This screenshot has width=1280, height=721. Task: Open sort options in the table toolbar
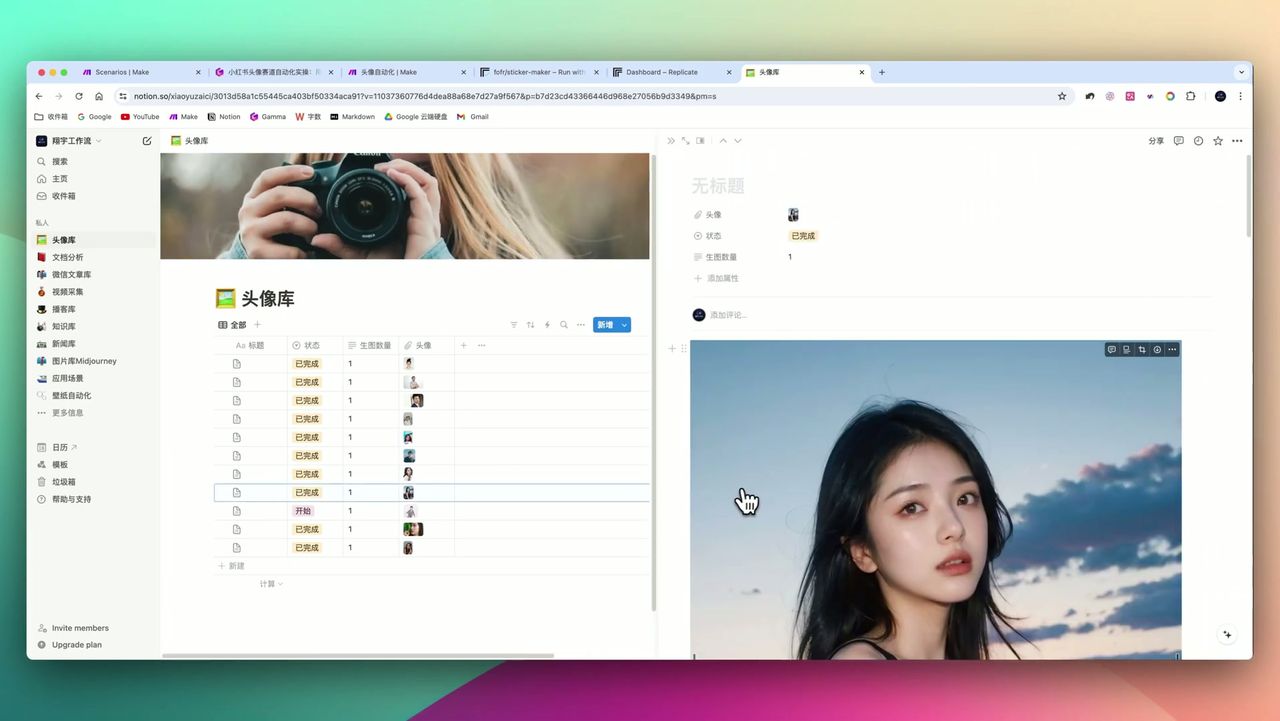click(x=530, y=324)
